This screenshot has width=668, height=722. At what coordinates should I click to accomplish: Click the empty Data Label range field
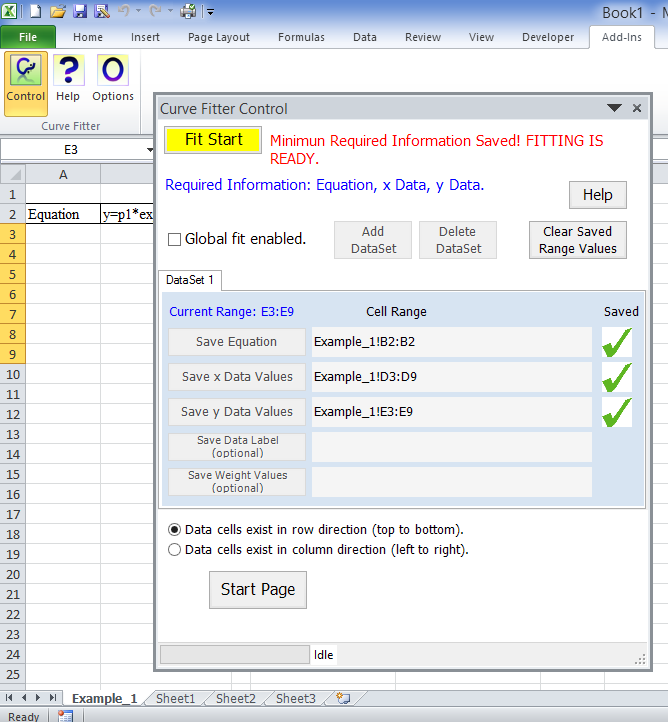(452, 447)
